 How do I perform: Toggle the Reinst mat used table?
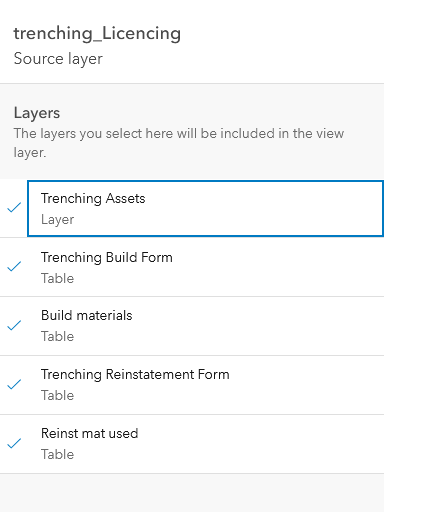(x=192, y=444)
